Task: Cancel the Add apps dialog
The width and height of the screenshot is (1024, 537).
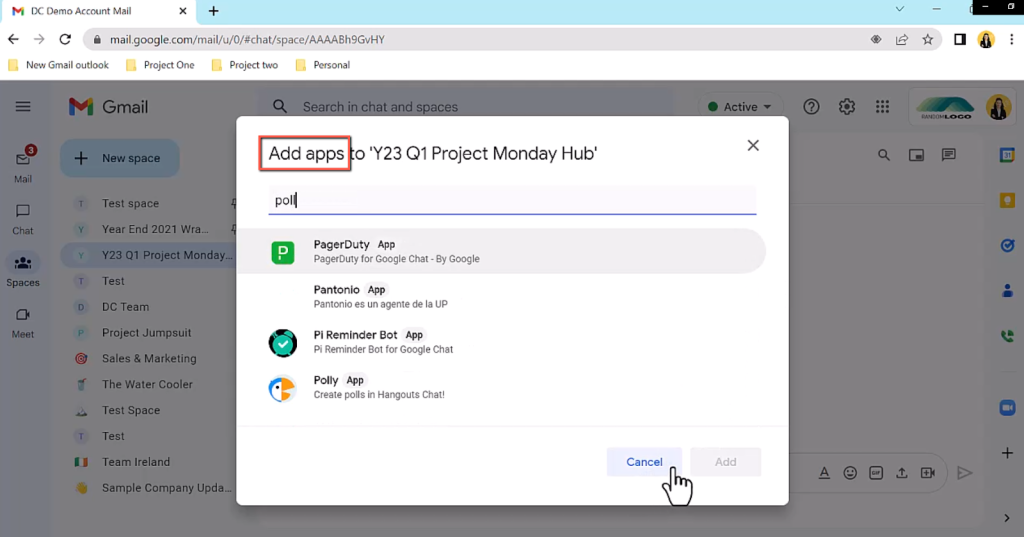Action: click(x=644, y=462)
